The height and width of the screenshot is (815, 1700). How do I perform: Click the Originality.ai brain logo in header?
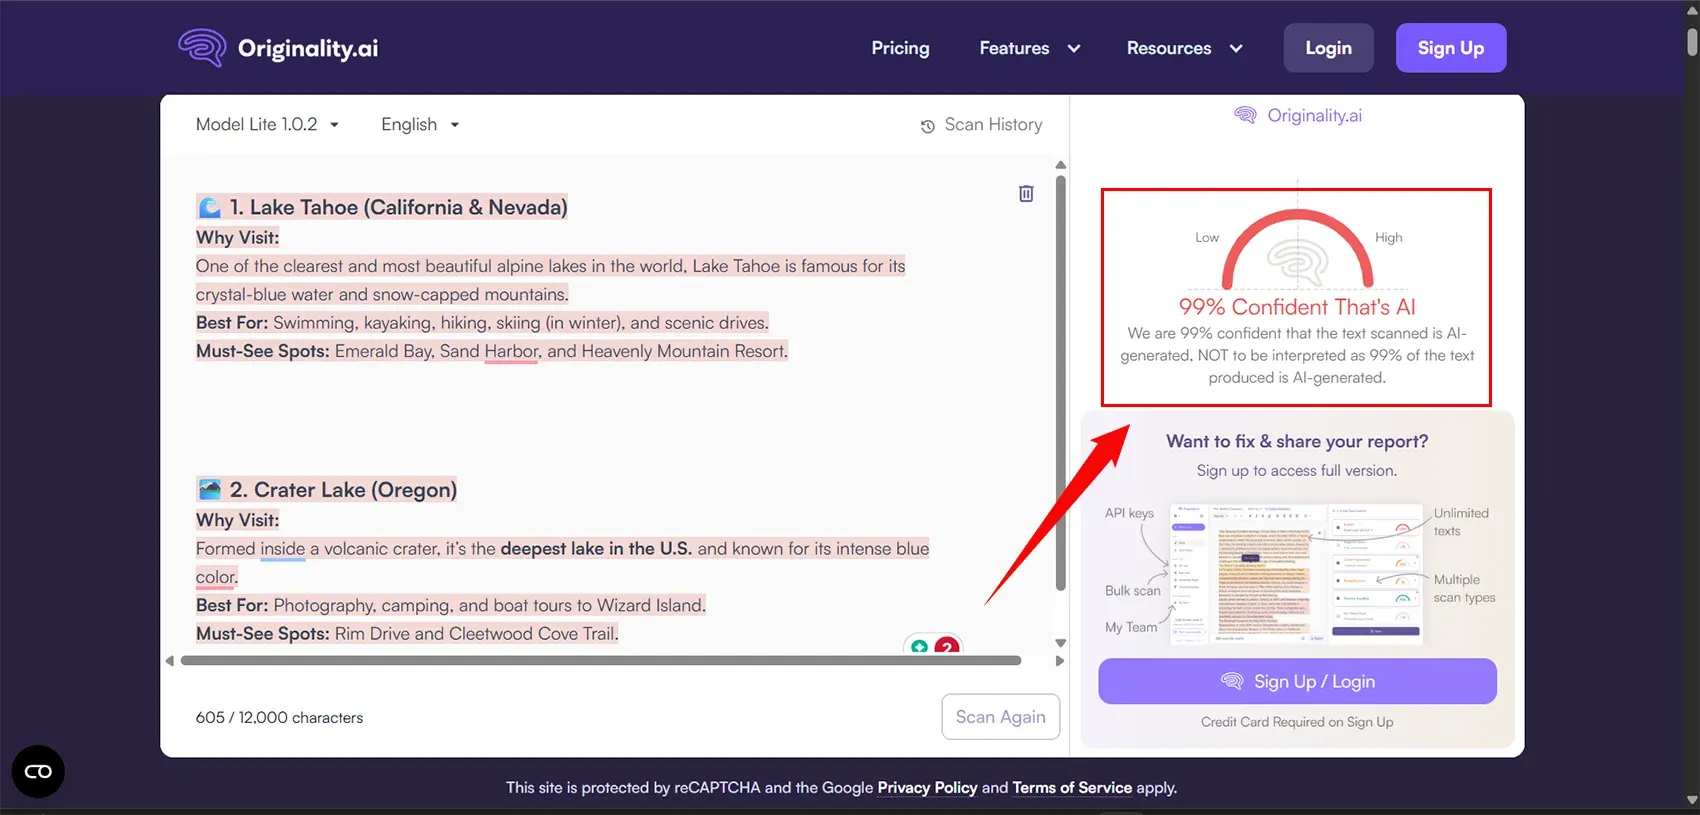pyautogui.click(x=202, y=47)
